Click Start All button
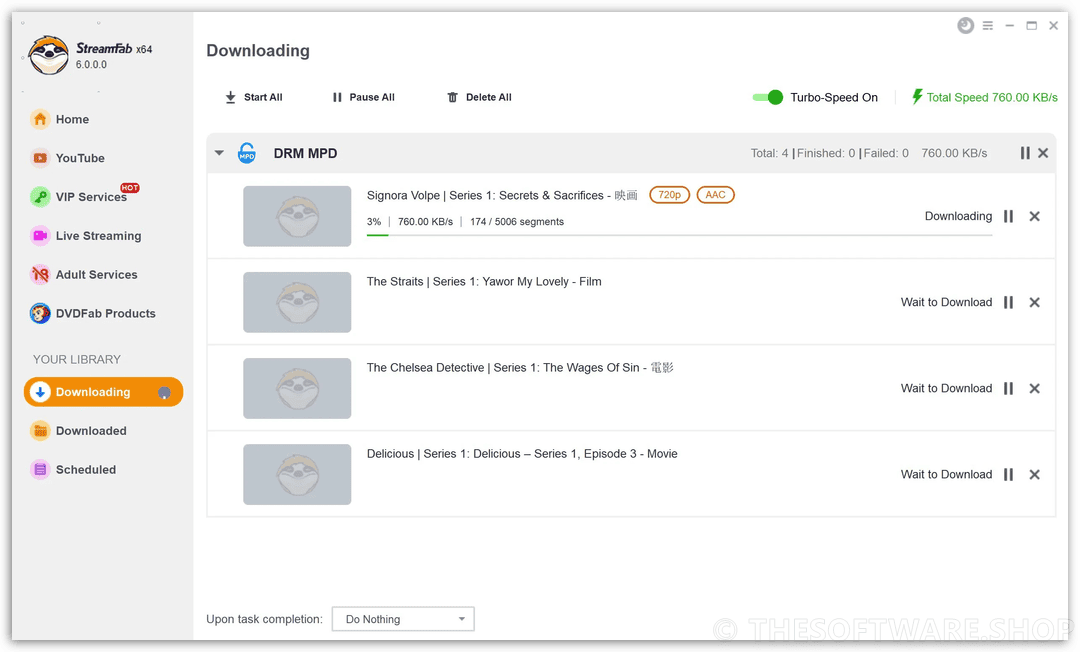The width and height of the screenshot is (1080, 652). click(253, 97)
